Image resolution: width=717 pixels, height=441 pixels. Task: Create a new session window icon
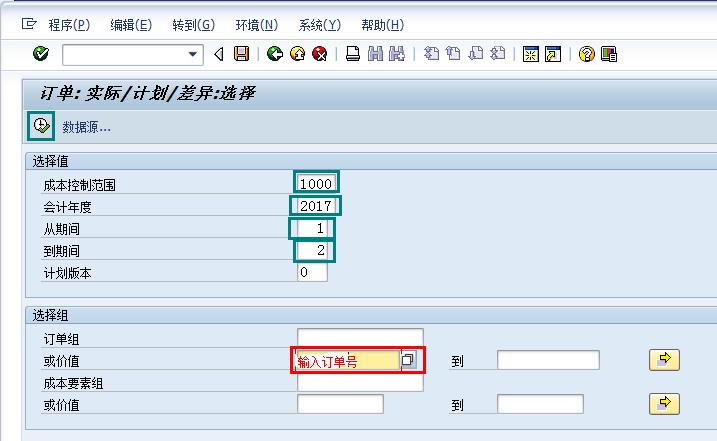tap(530, 54)
